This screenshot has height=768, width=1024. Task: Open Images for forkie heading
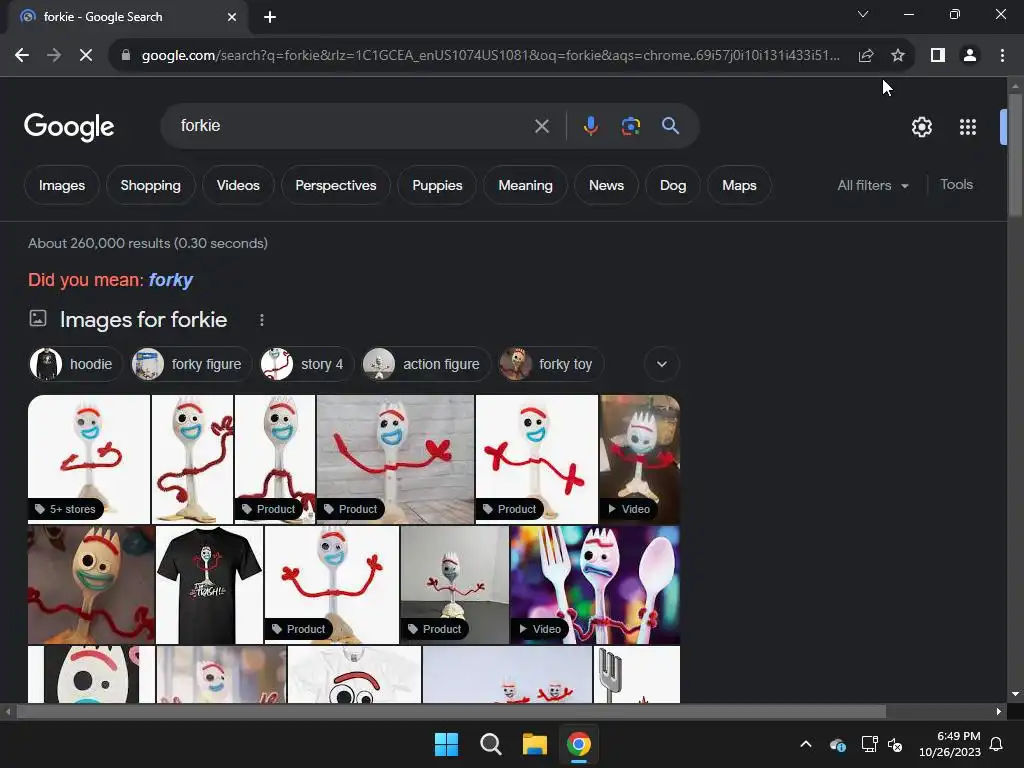click(x=144, y=319)
